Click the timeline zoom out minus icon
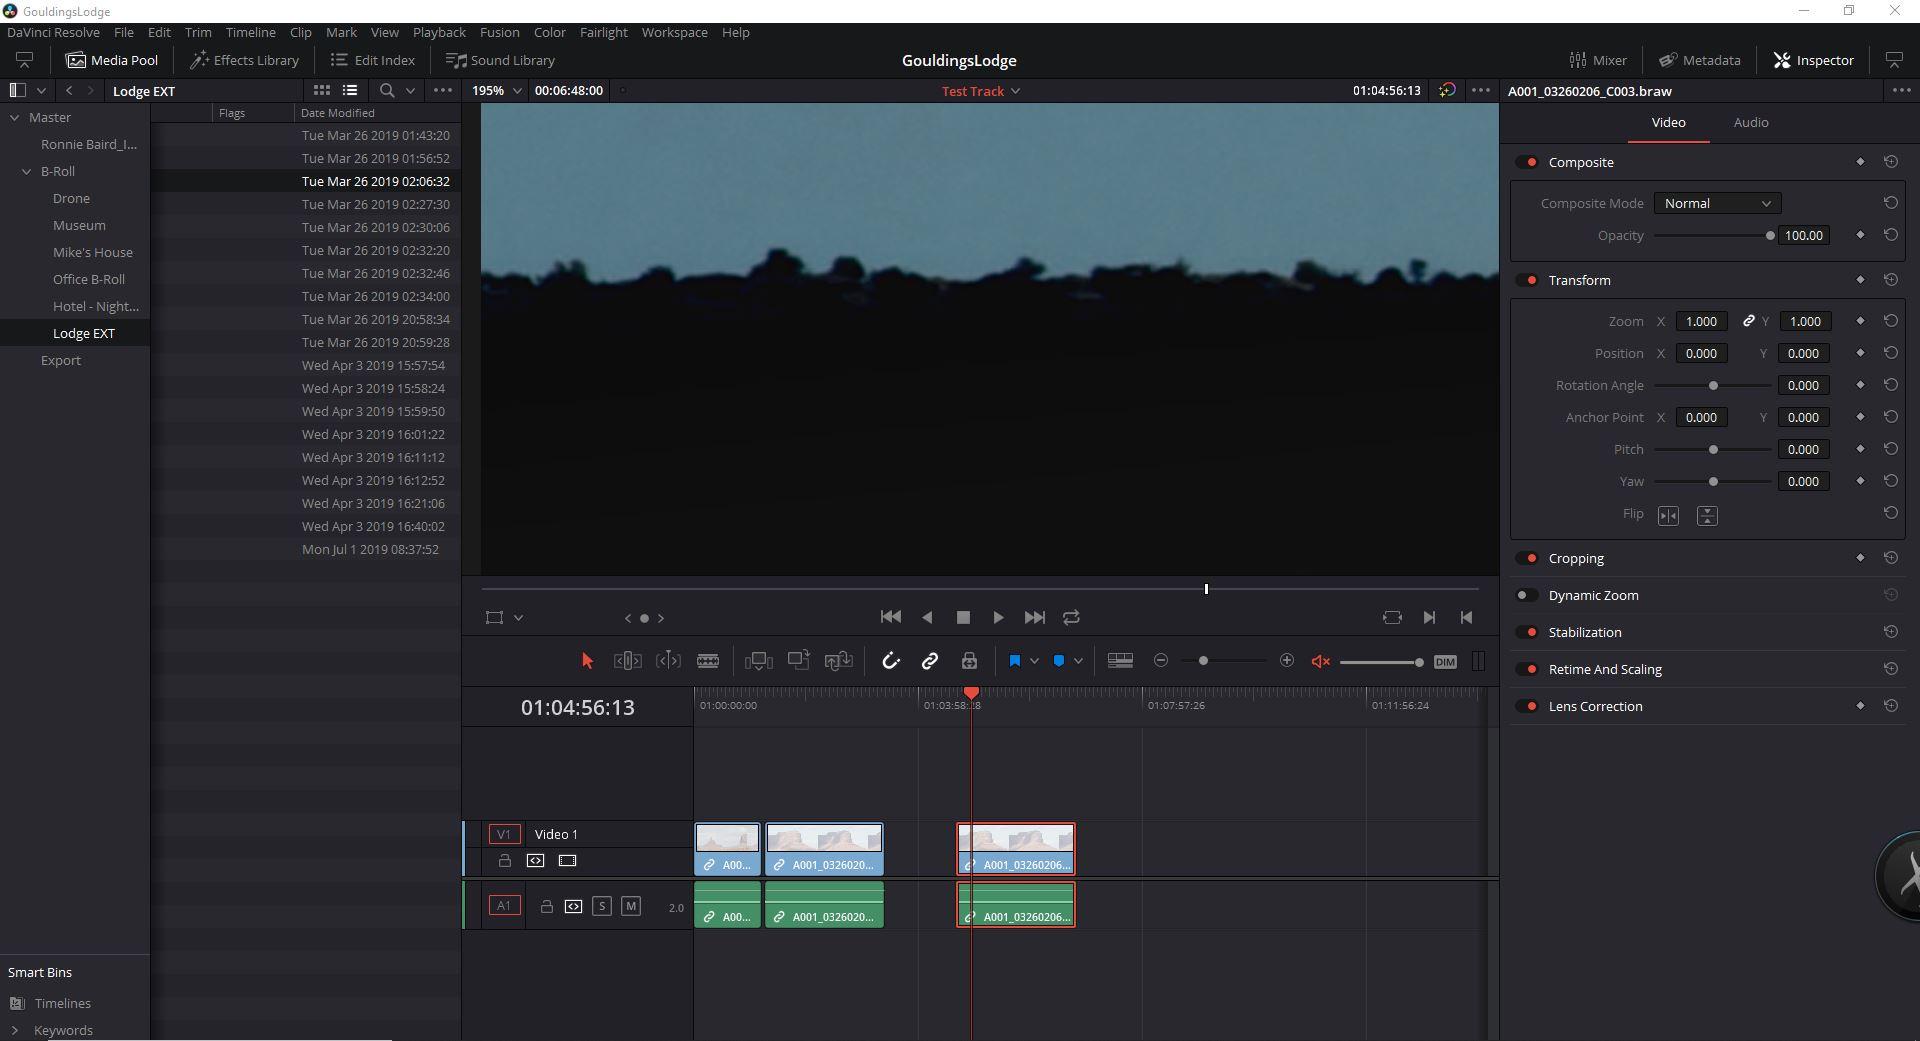Viewport: 1920px width, 1041px height. point(1161,661)
